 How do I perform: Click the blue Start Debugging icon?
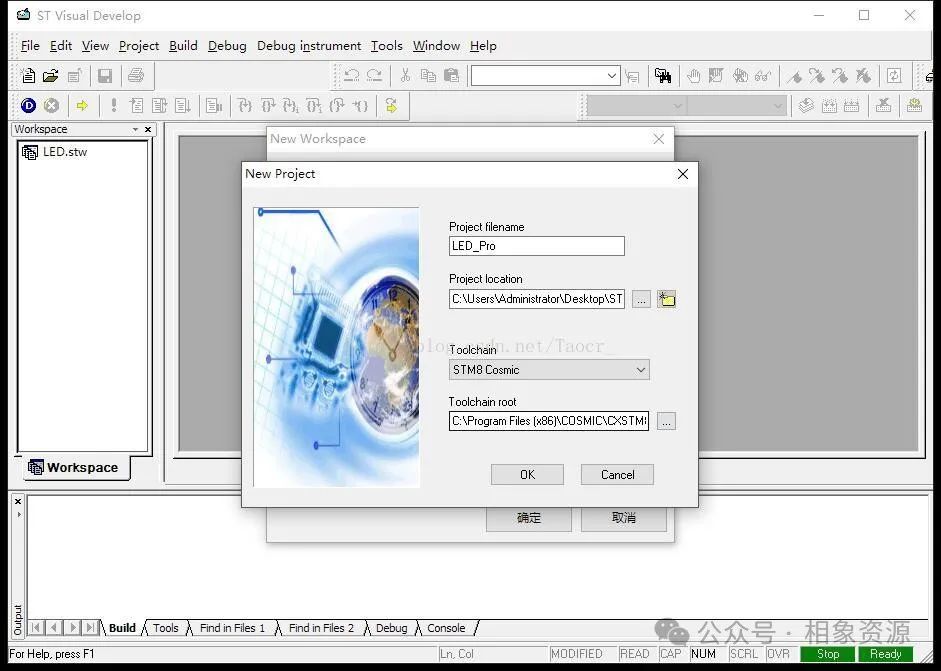pyautogui.click(x=28, y=106)
